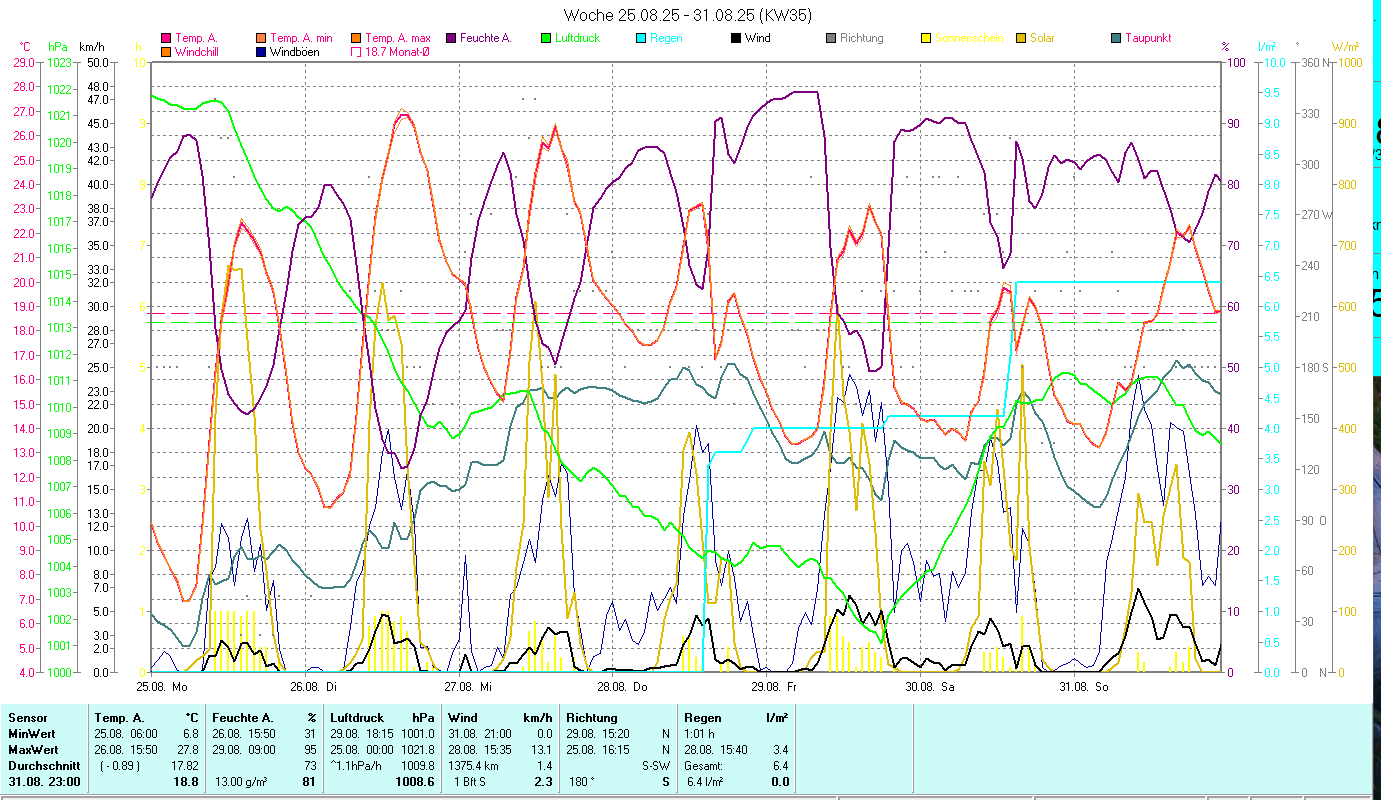Click the '31.08. 23:00' timestamp row label
Image resolution: width=1381 pixels, height=800 pixels.
tap(44, 782)
